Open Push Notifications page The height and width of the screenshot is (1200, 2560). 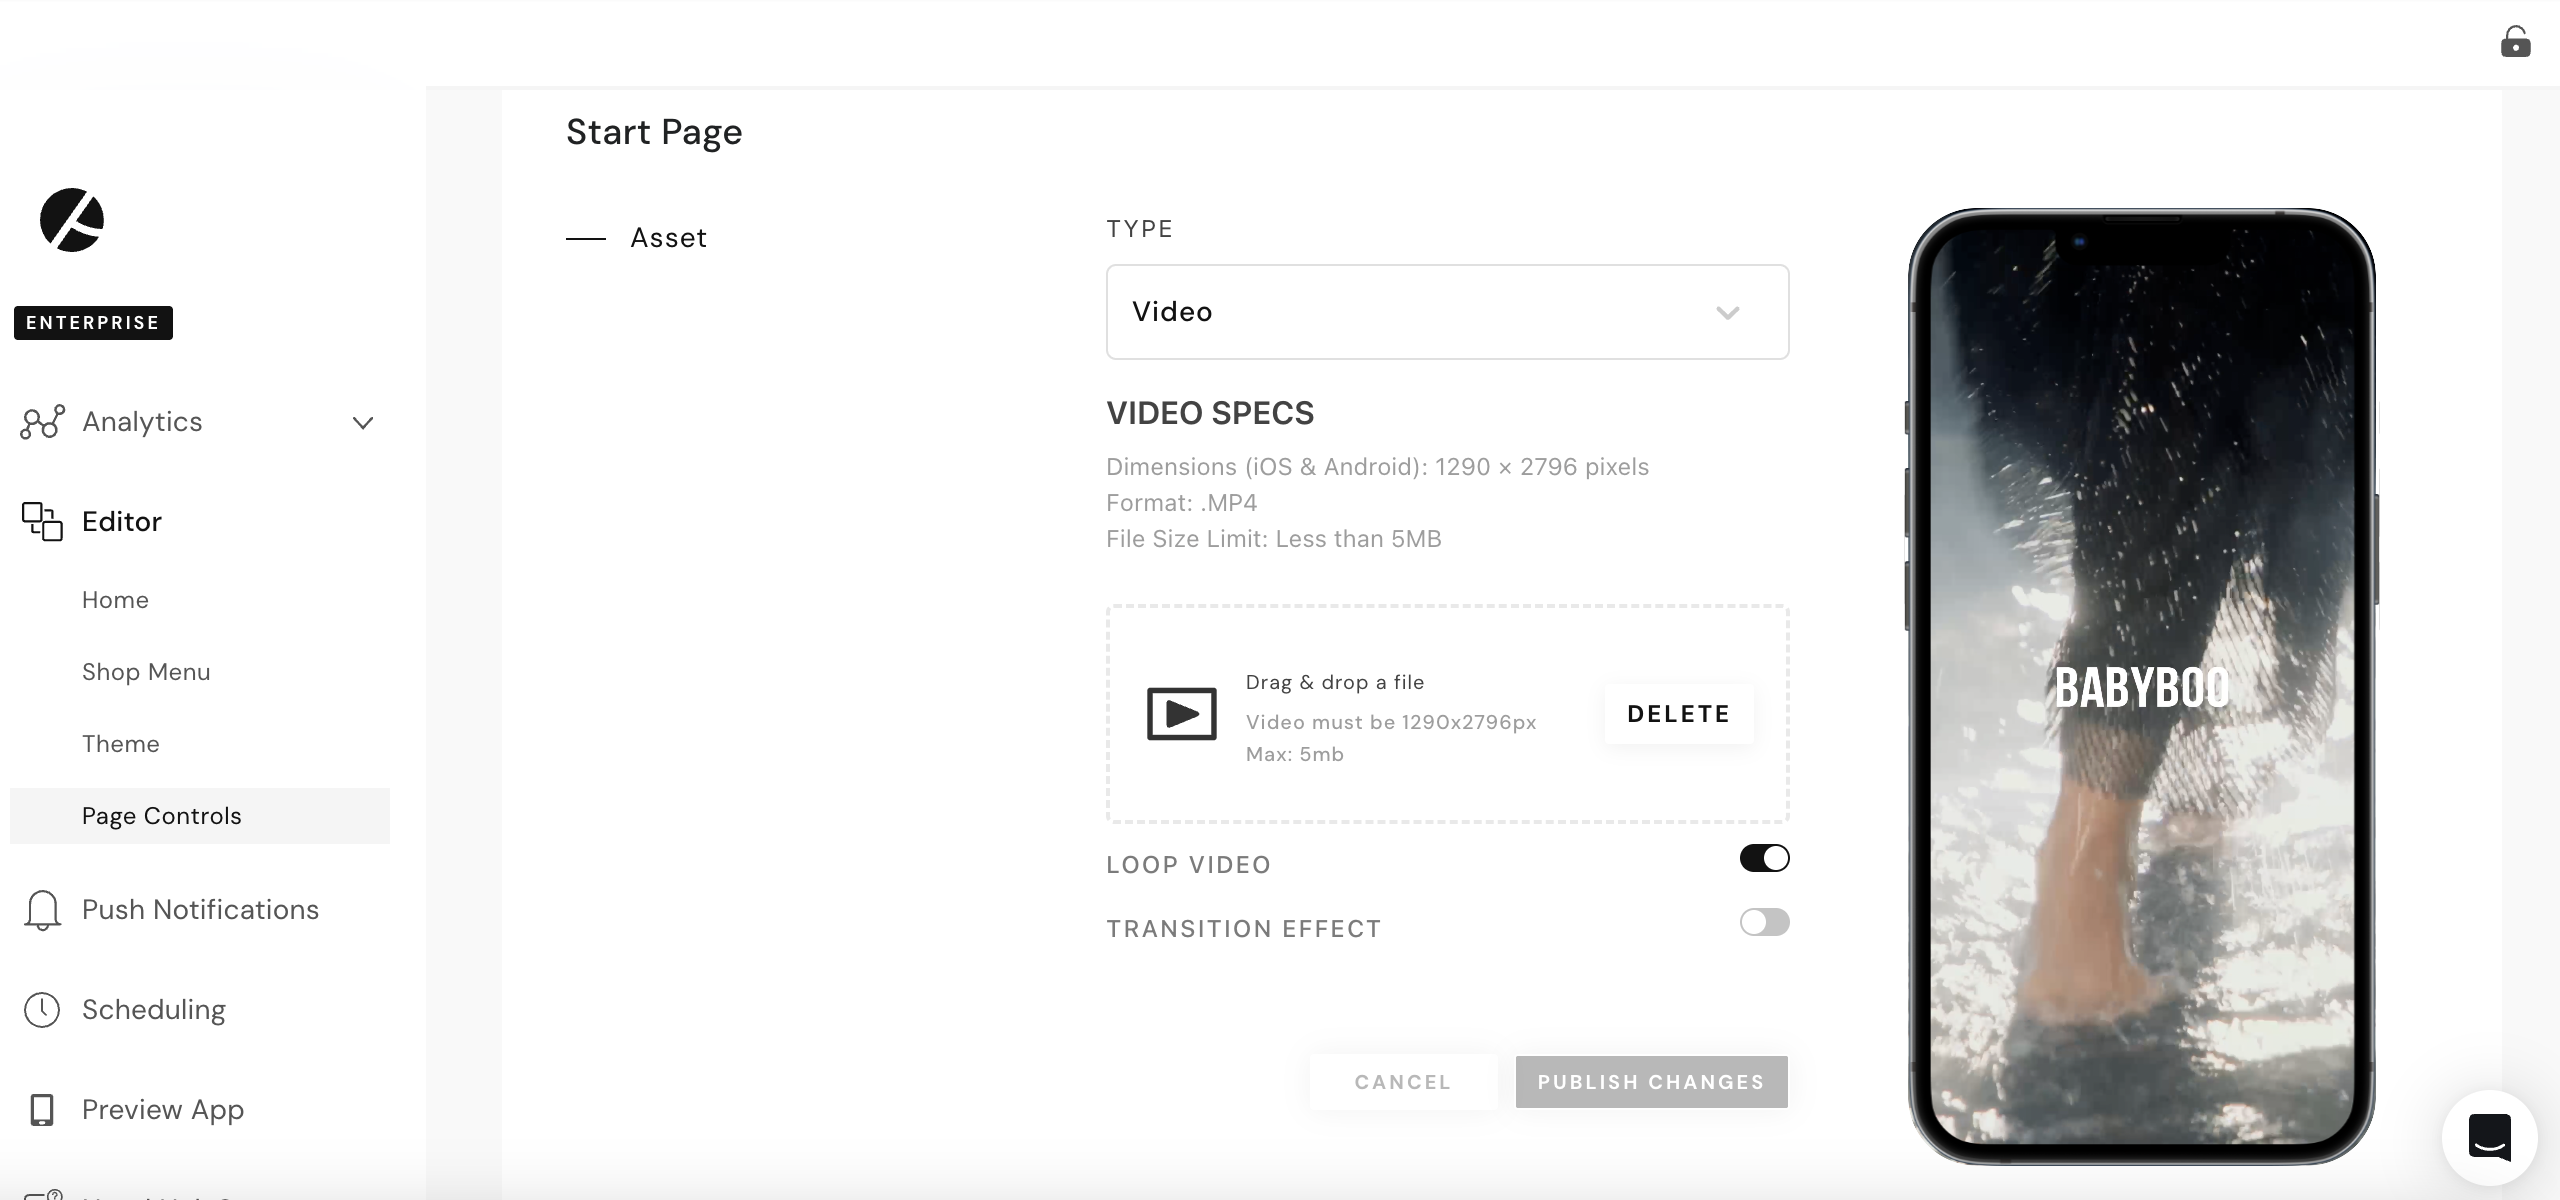pos(200,910)
